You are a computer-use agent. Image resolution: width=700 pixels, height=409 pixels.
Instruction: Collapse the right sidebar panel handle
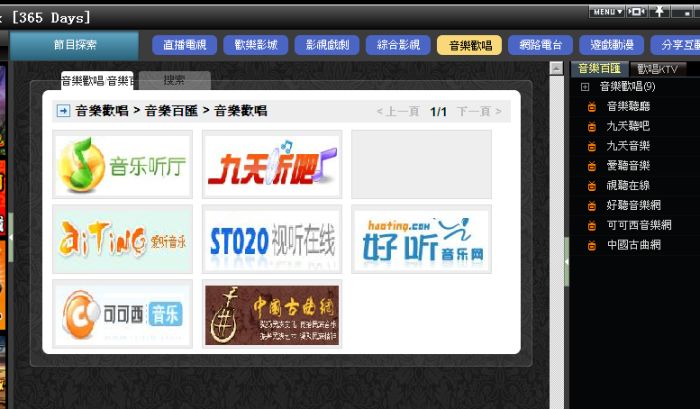(567, 262)
